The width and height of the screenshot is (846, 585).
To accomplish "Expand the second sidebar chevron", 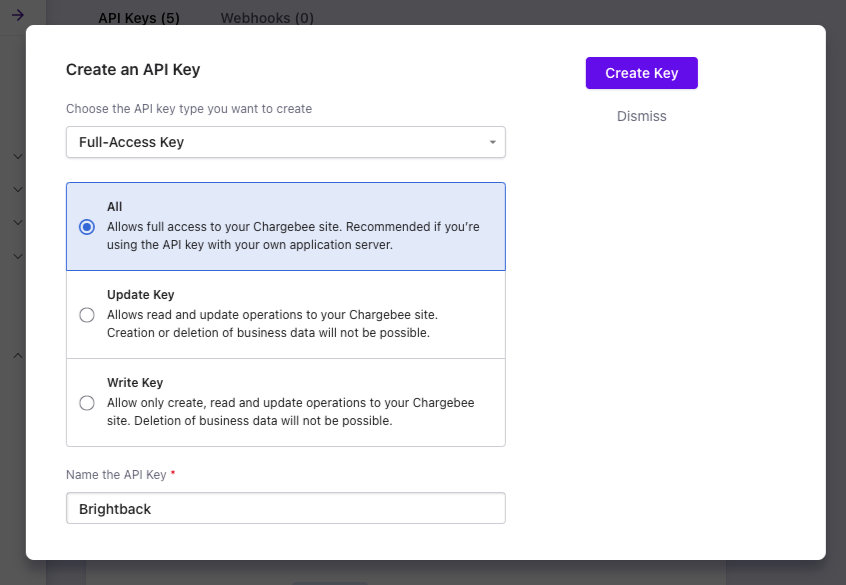I will tap(17, 189).
